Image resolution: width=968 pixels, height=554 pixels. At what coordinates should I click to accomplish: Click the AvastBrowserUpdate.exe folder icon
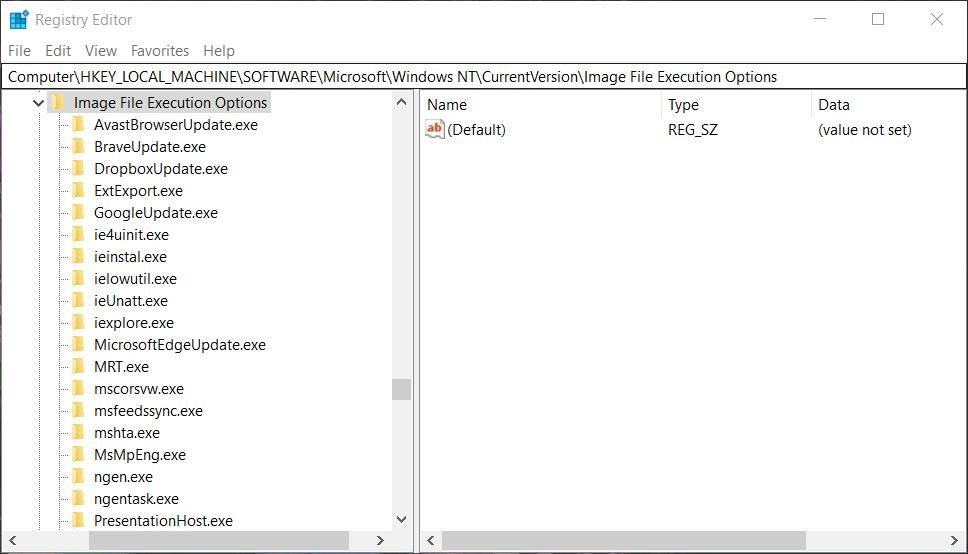point(78,125)
